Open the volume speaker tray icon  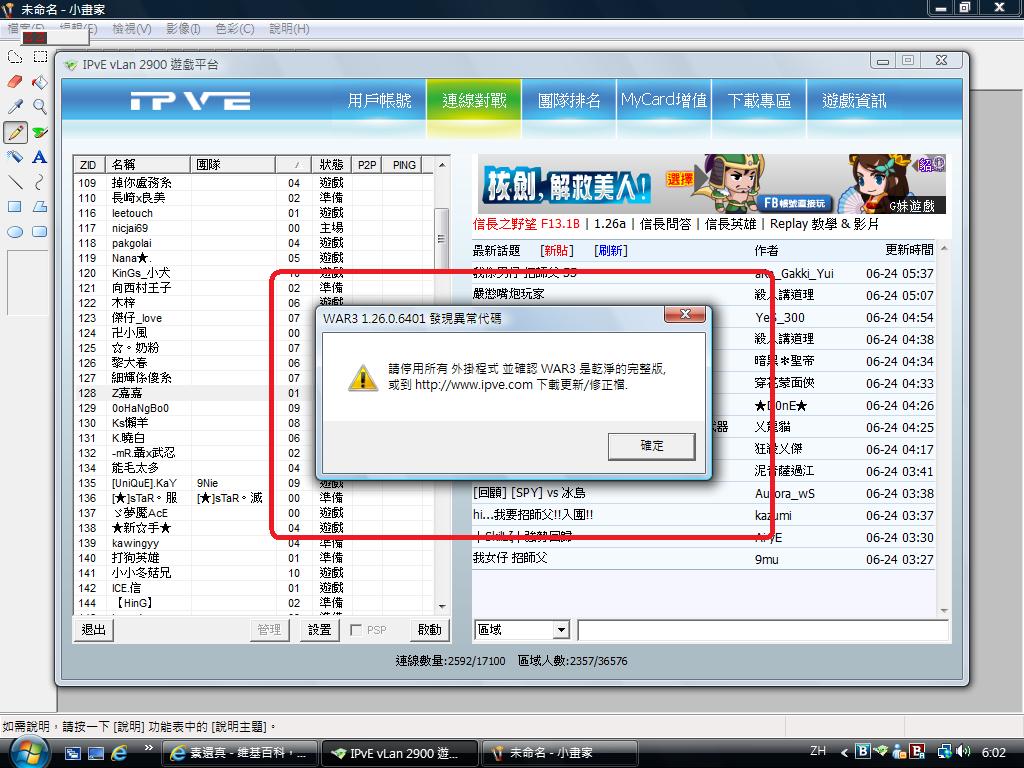[965, 752]
